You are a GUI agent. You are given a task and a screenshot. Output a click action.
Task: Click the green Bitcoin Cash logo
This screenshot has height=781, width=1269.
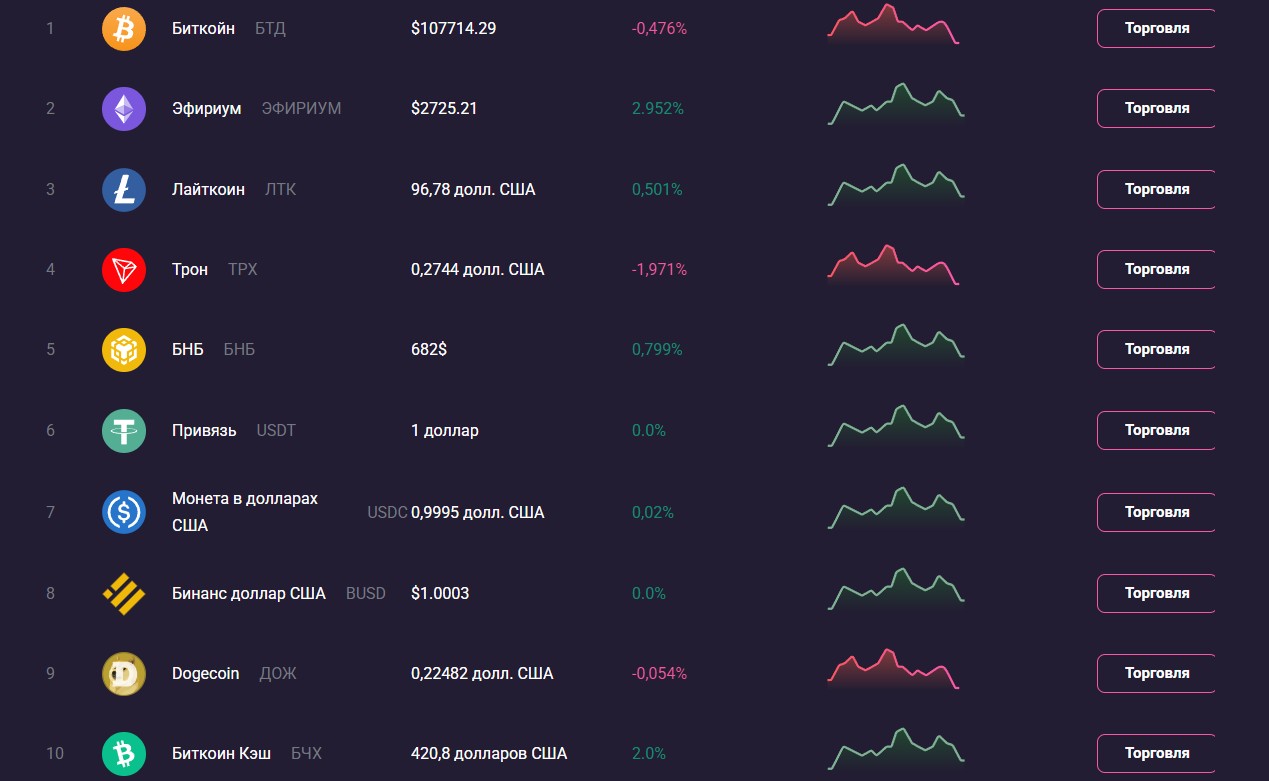[124, 753]
